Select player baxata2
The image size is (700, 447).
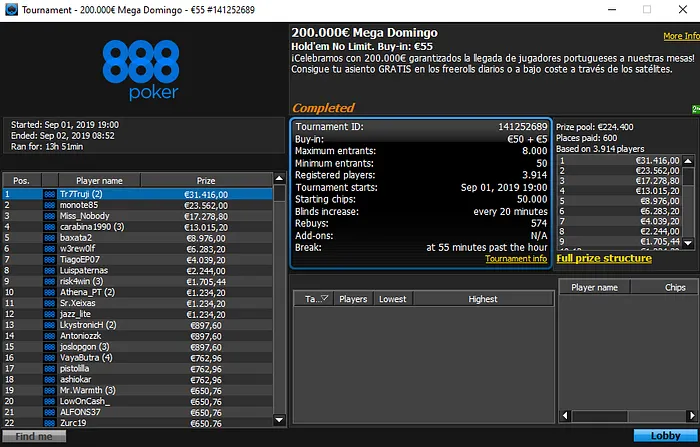(138, 238)
